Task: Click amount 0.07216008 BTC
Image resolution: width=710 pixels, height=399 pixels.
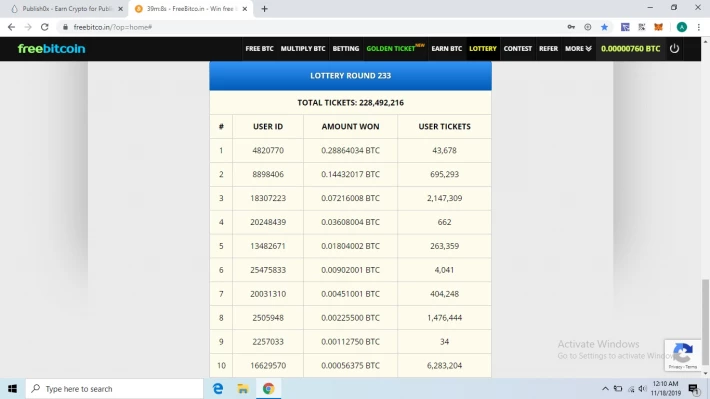Action: 350,198
